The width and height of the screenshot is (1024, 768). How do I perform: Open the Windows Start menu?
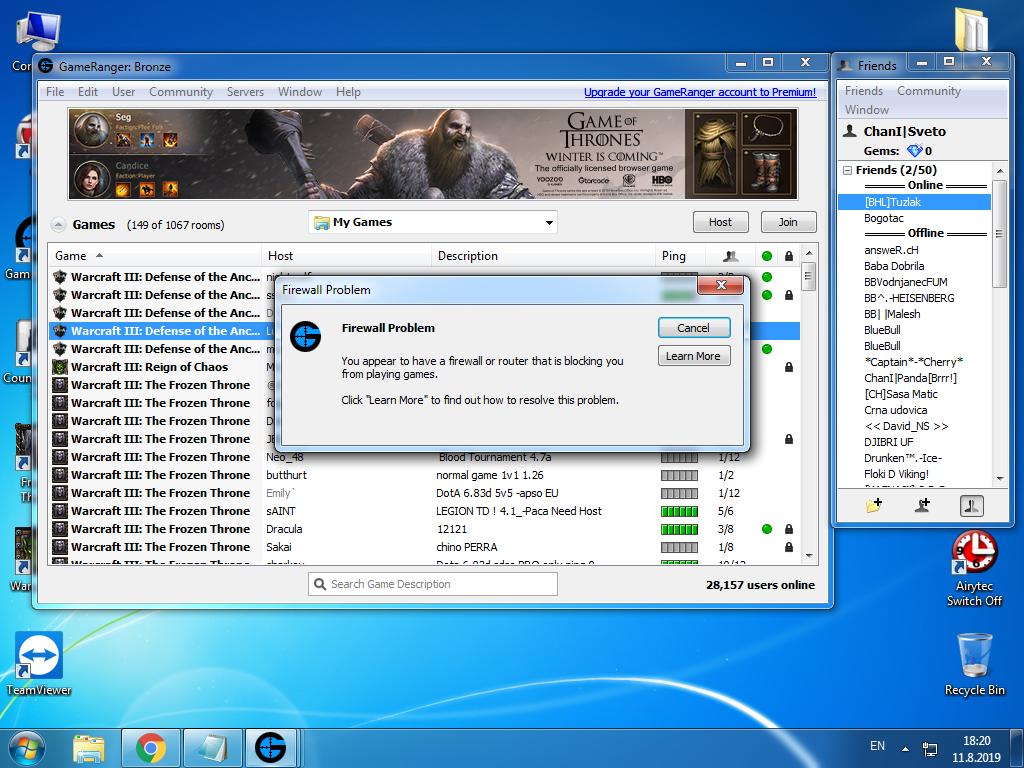[x=25, y=748]
